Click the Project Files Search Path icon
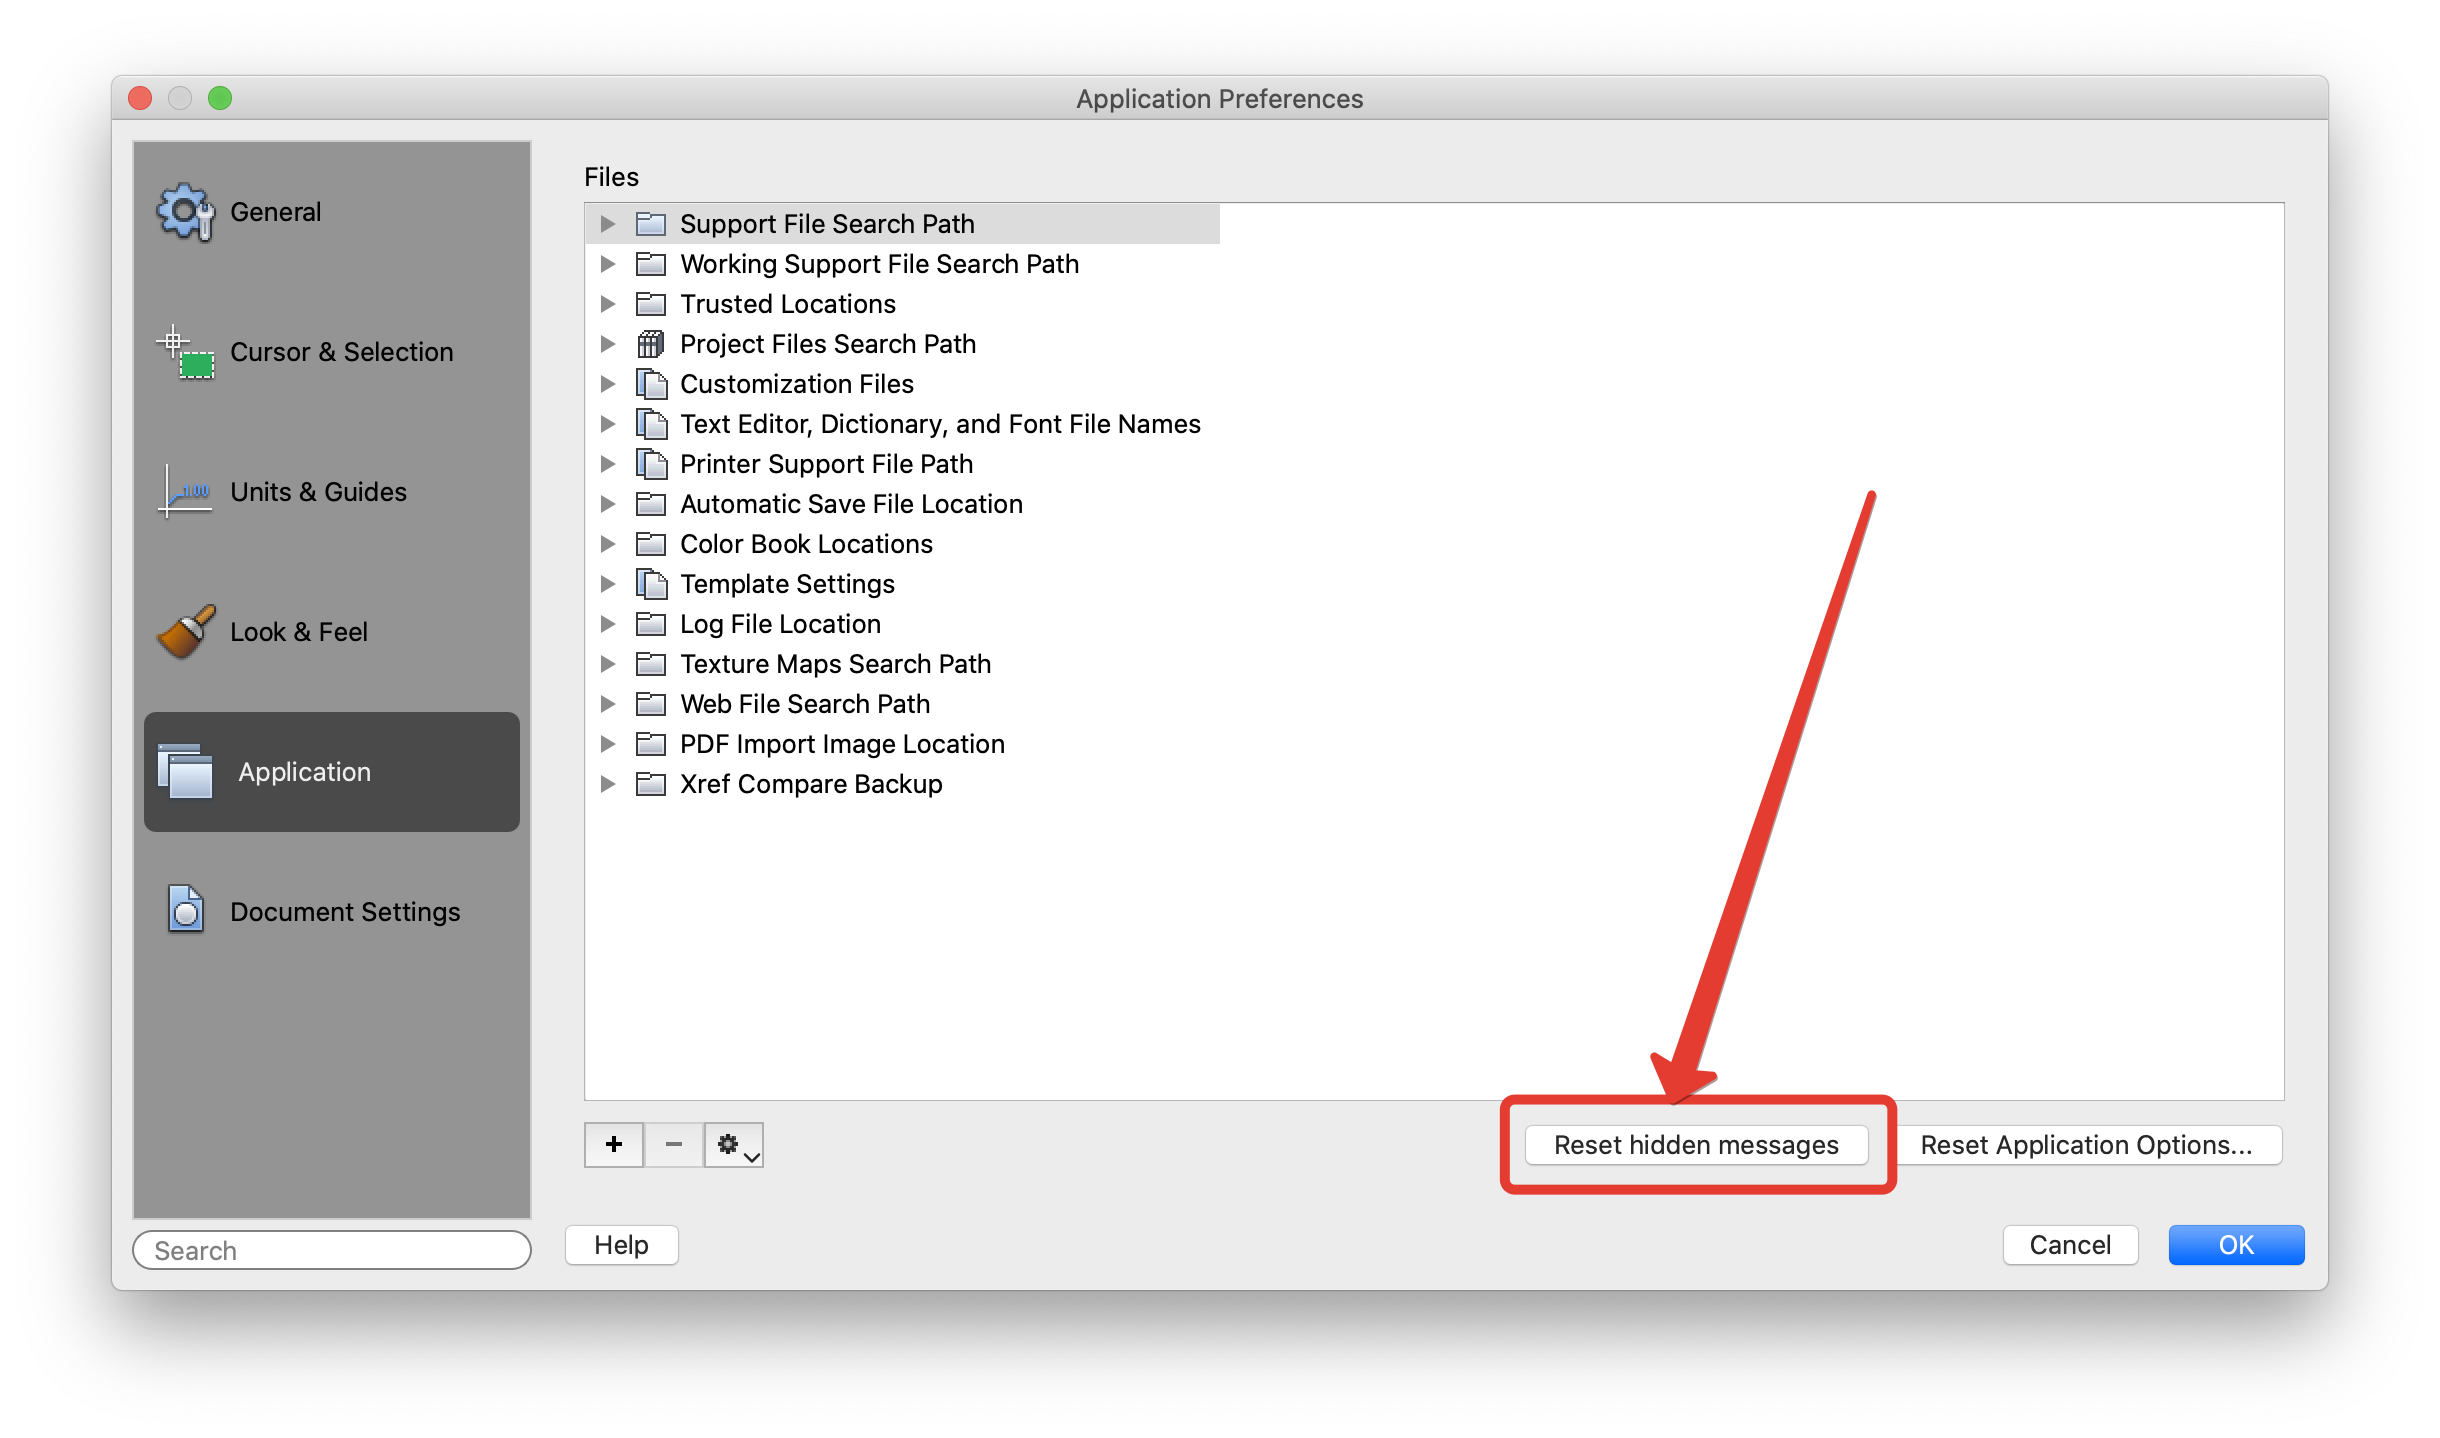 651,344
